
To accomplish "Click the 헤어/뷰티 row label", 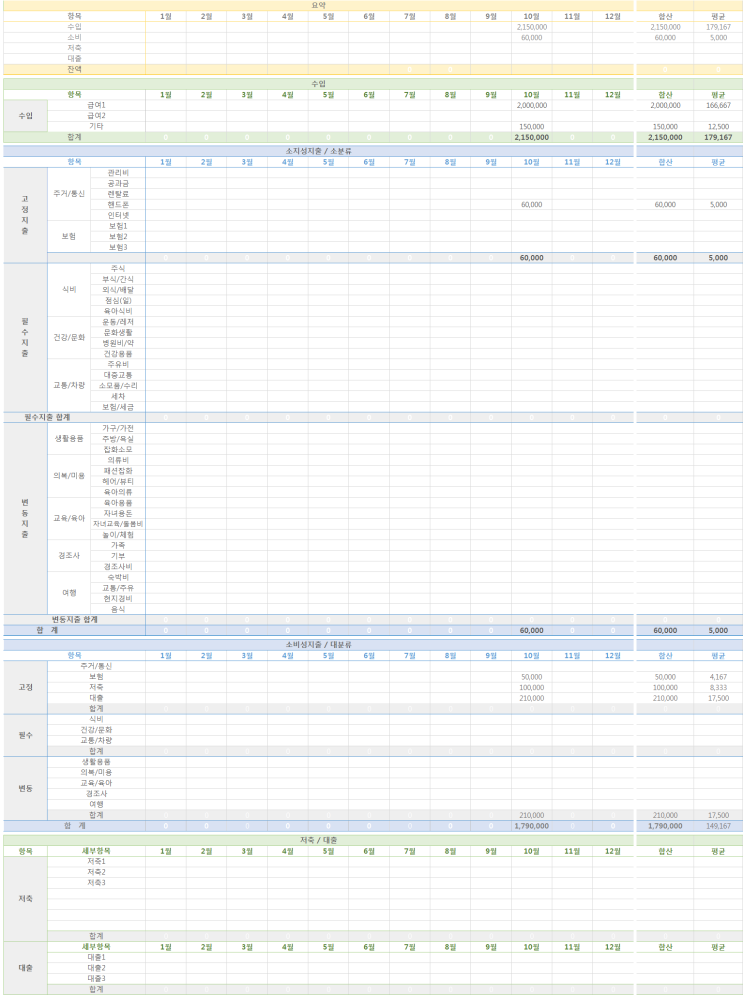I will point(118,482).
